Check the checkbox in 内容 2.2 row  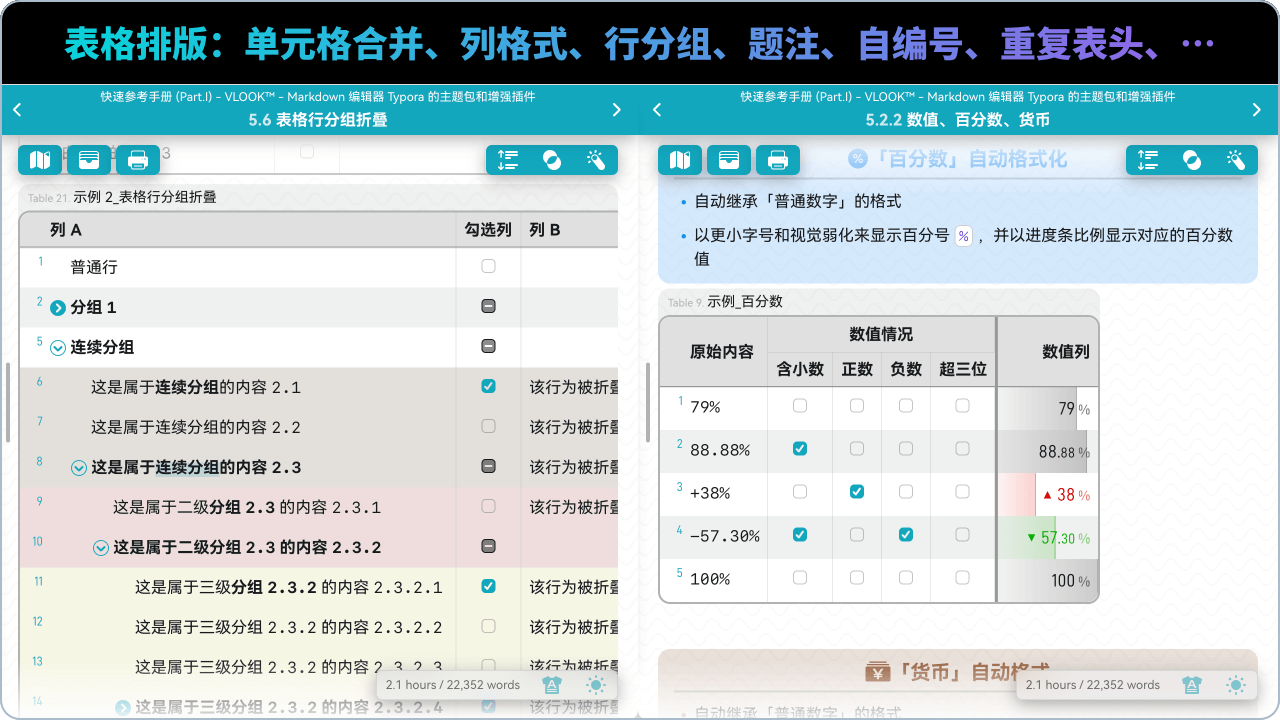click(x=488, y=426)
